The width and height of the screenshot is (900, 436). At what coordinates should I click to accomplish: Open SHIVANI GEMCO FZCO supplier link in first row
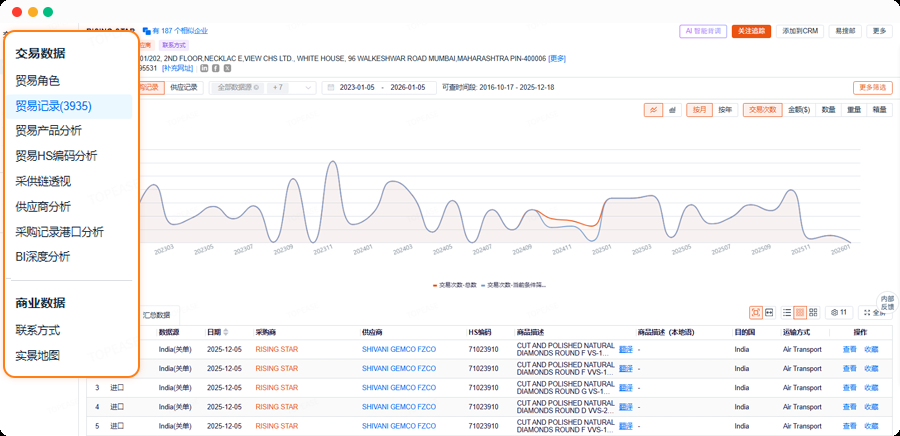coord(399,349)
